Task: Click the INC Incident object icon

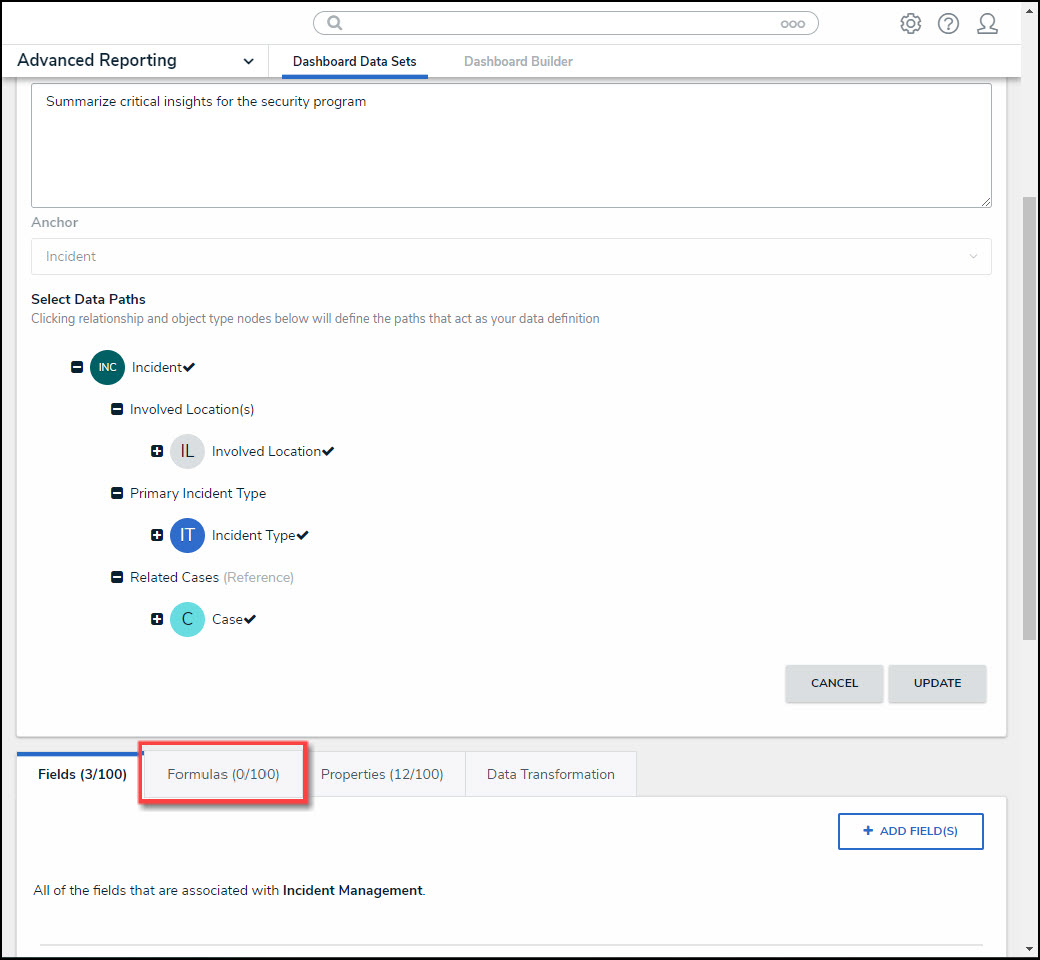Action: (107, 367)
